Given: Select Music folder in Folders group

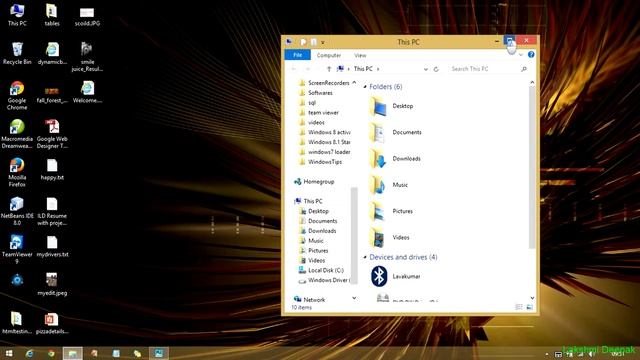Looking at the screenshot, I should click(x=389, y=185).
